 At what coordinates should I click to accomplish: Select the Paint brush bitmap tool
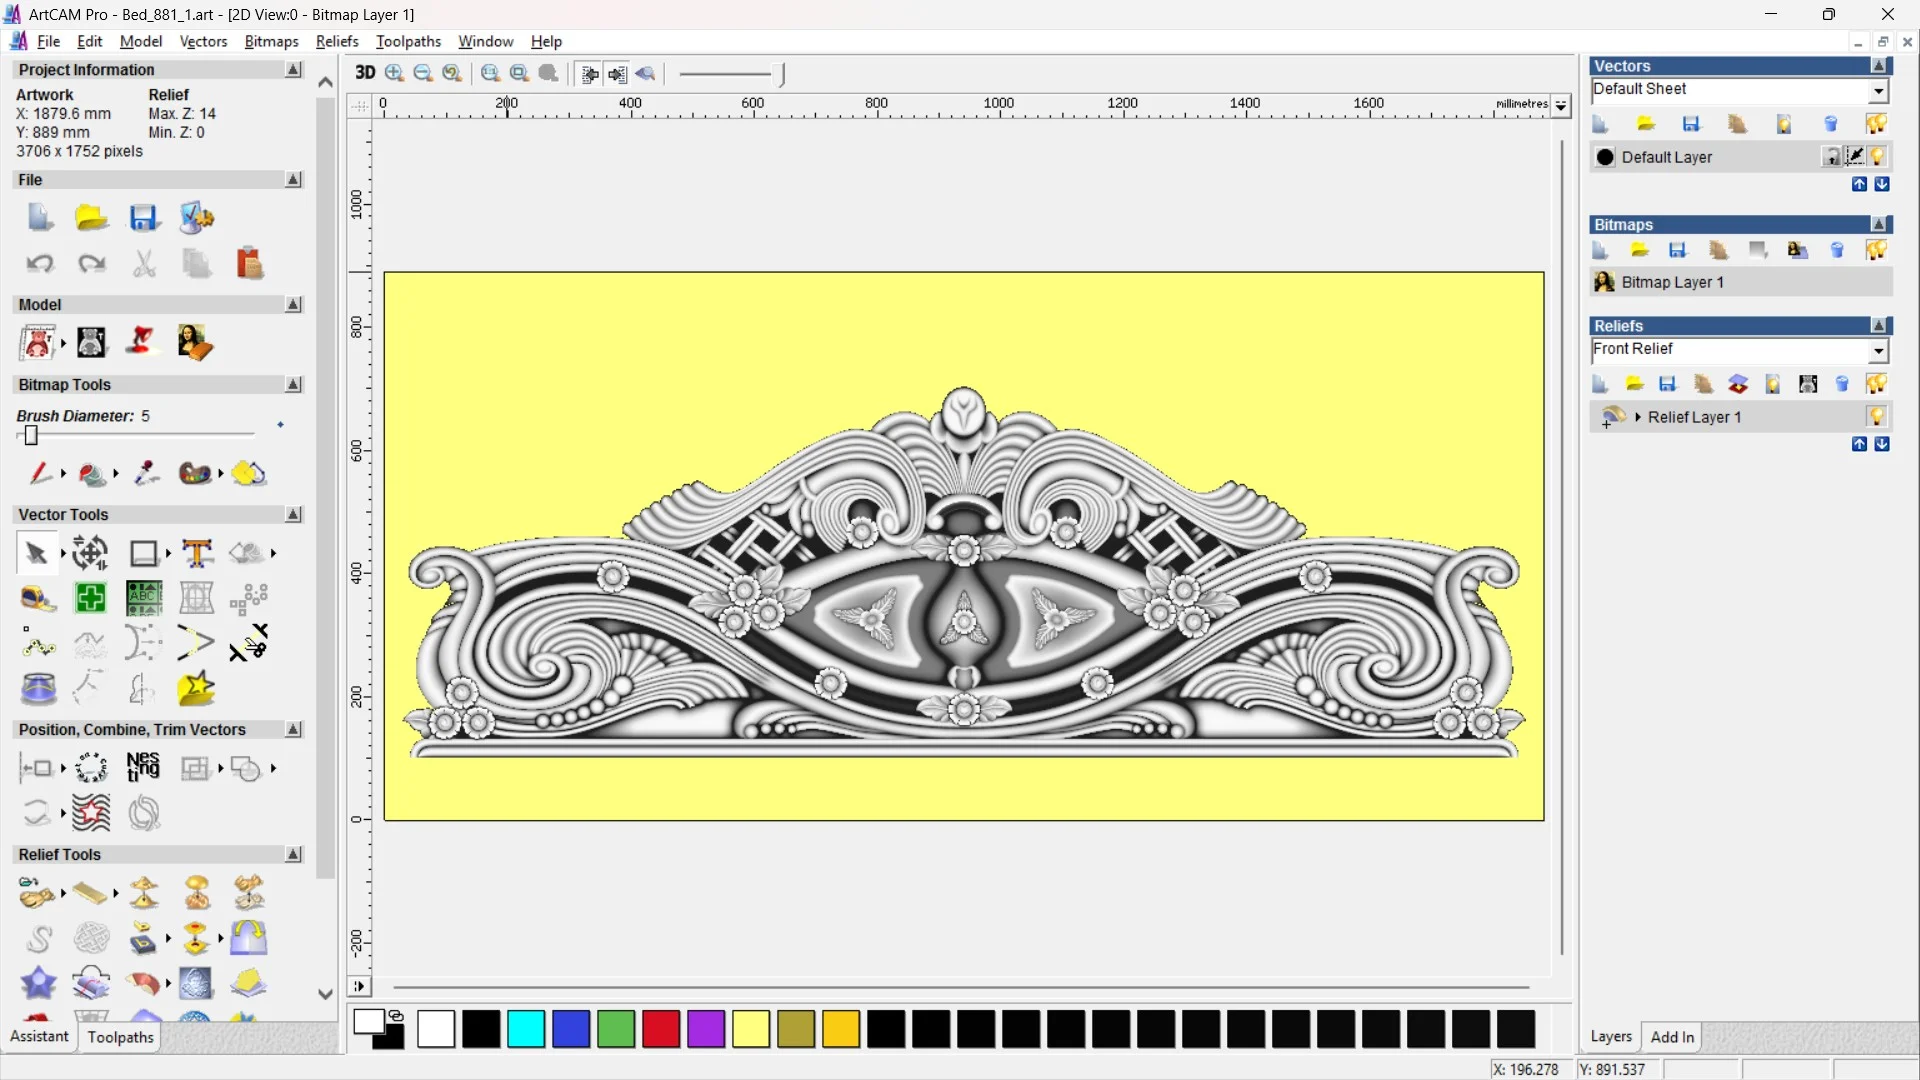click(38, 473)
